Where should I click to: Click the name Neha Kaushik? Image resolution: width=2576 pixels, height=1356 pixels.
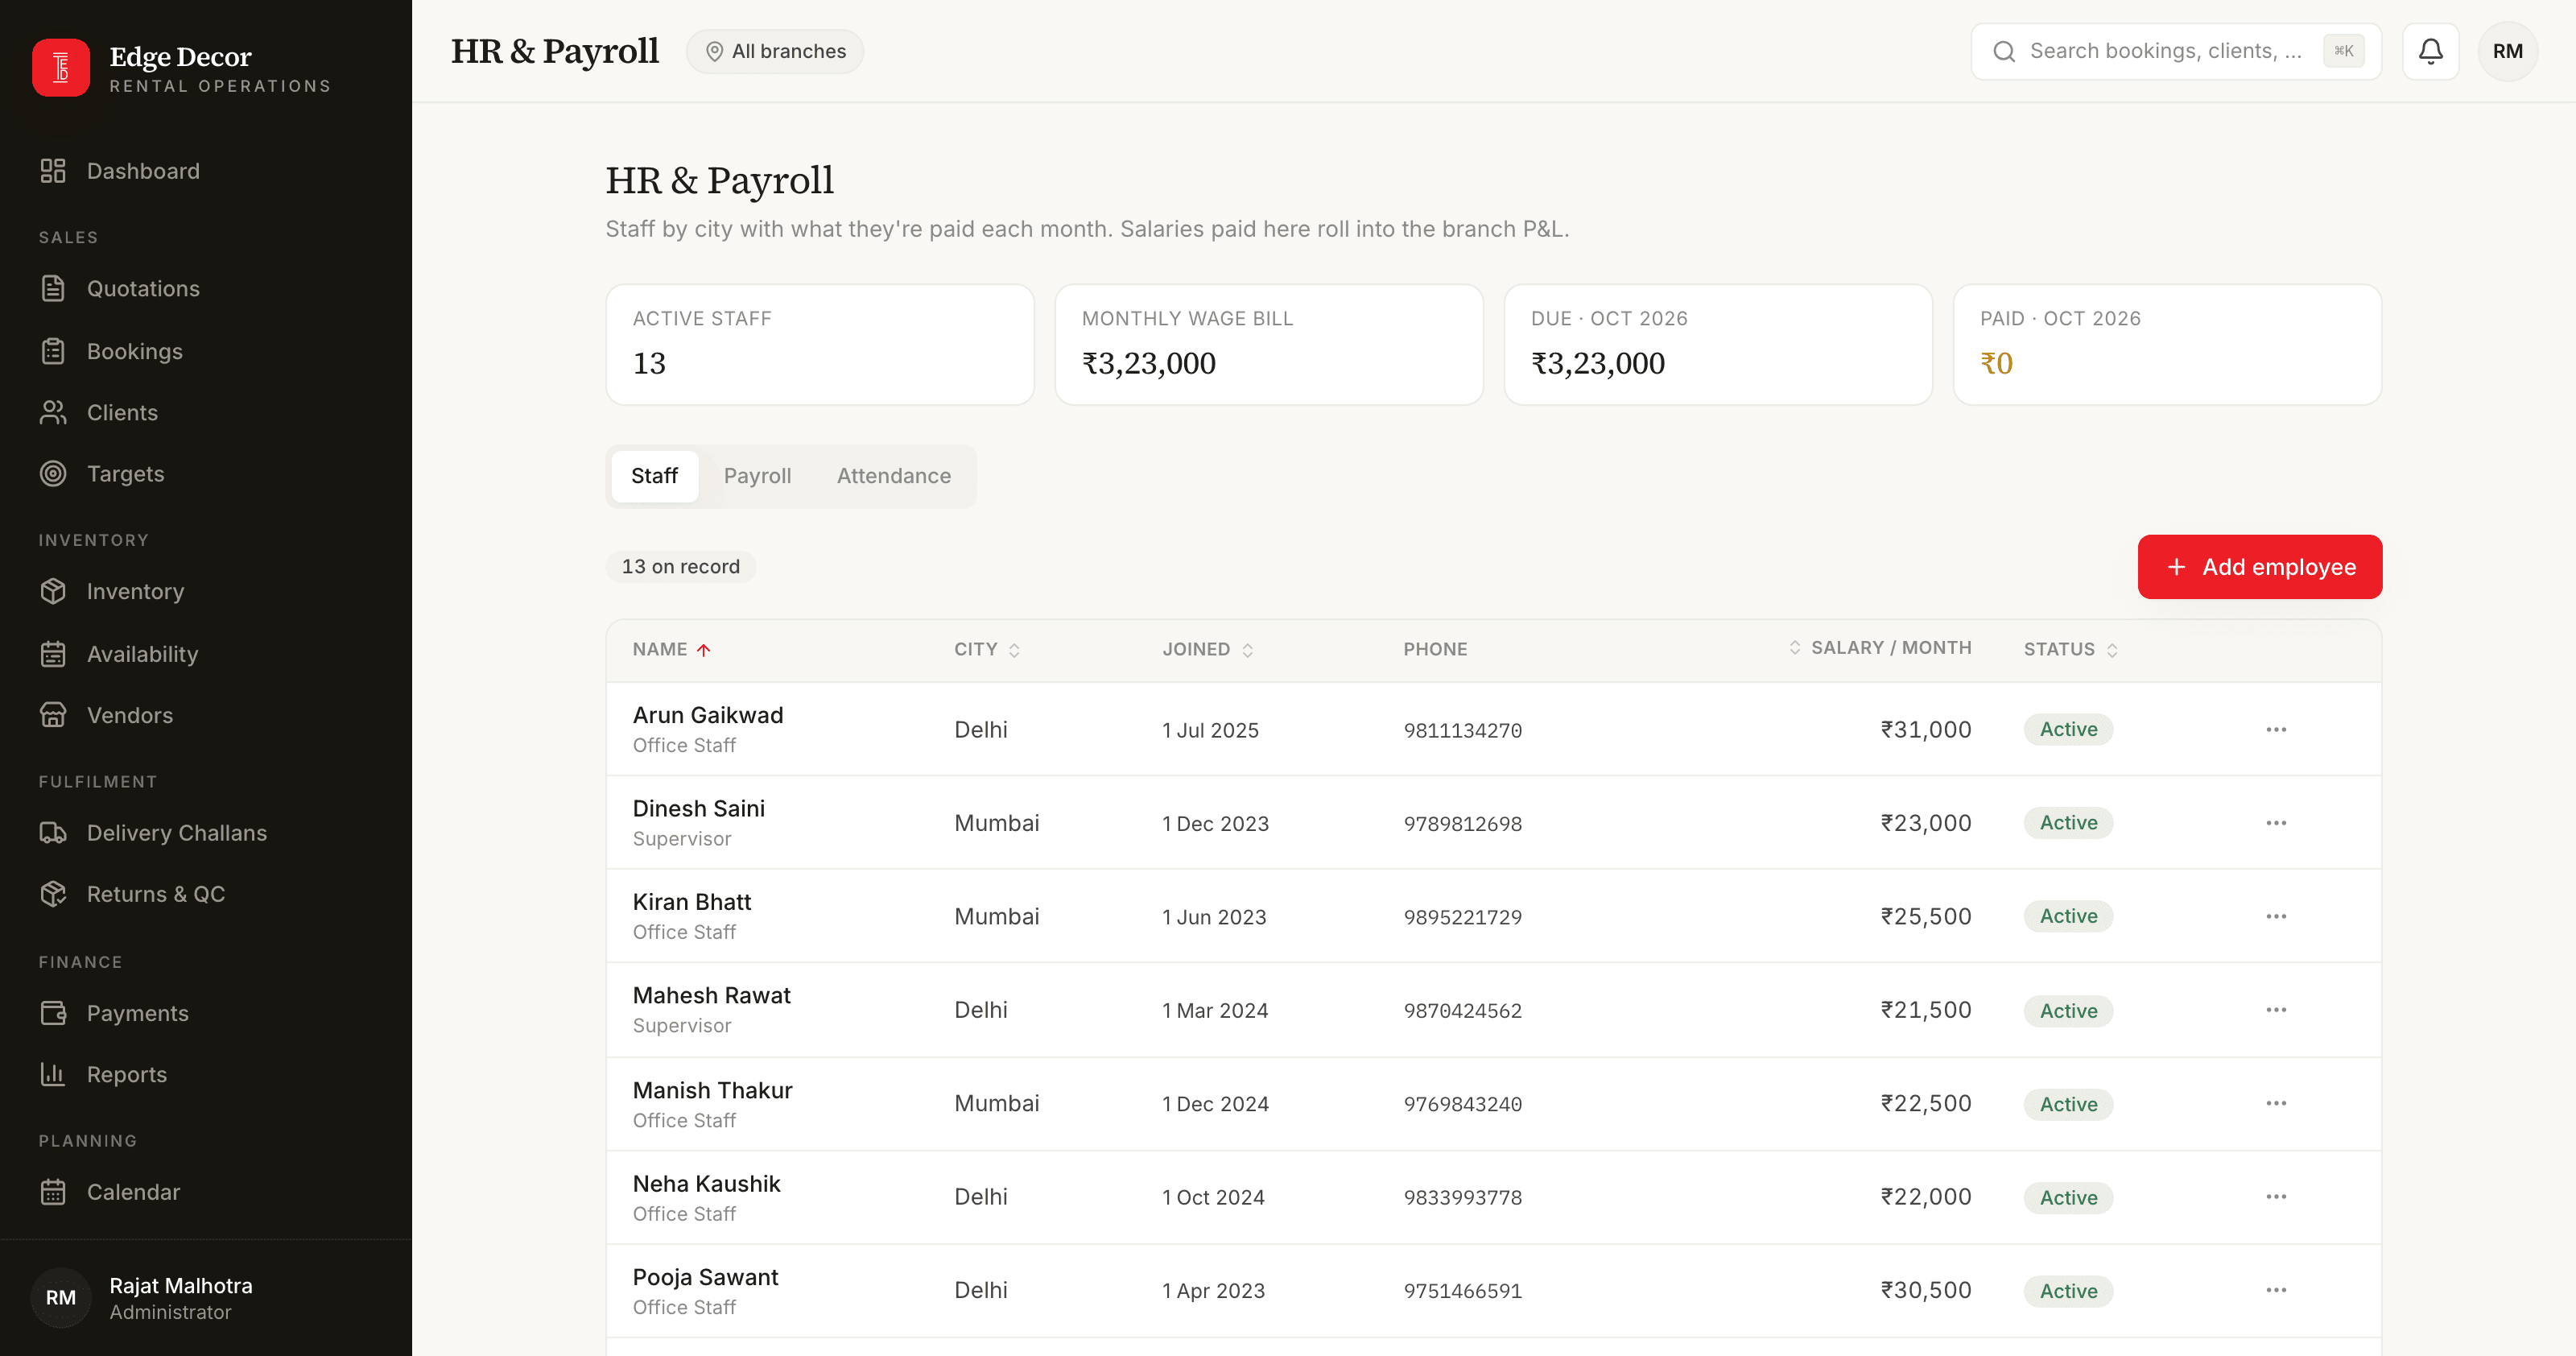point(706,1184)
